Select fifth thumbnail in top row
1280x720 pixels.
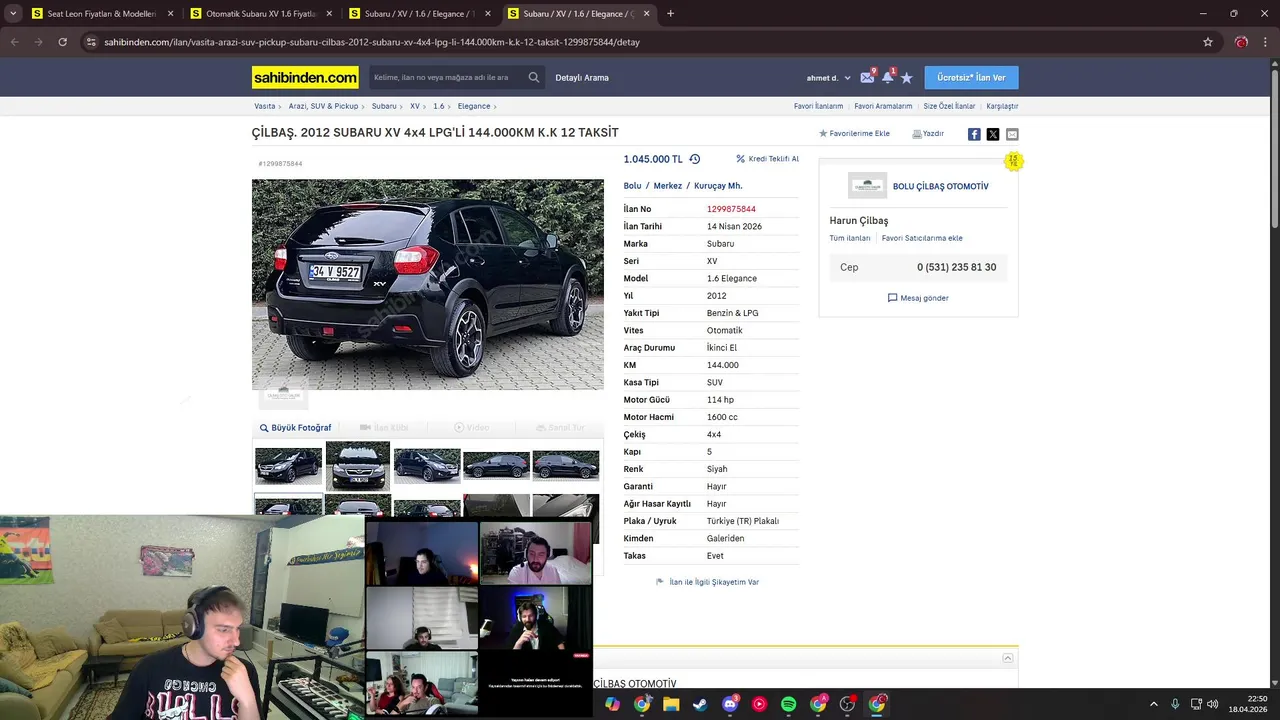click(566, 466)
